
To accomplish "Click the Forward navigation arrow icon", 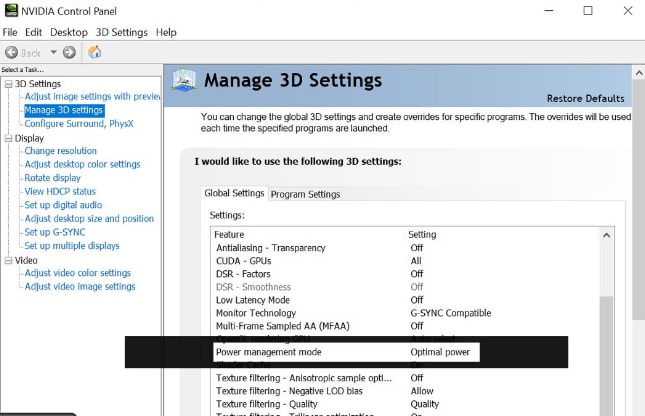I will pyautogui.click(x=69, y=52).
